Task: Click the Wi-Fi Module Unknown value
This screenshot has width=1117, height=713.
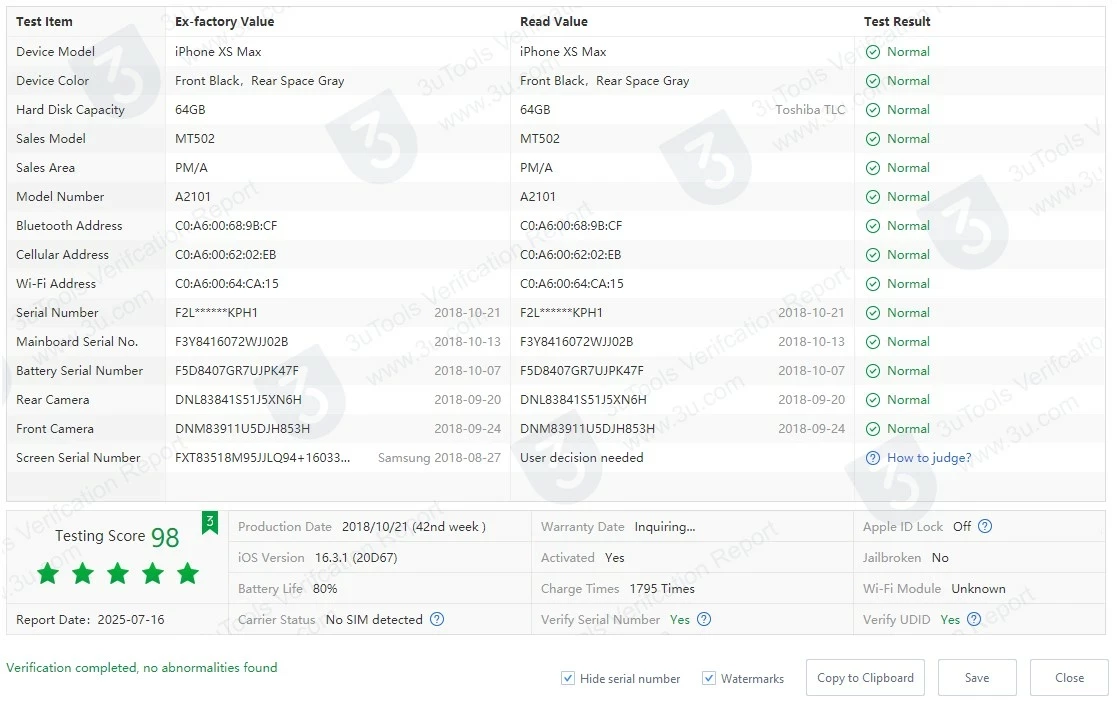Action: (978, 588)
